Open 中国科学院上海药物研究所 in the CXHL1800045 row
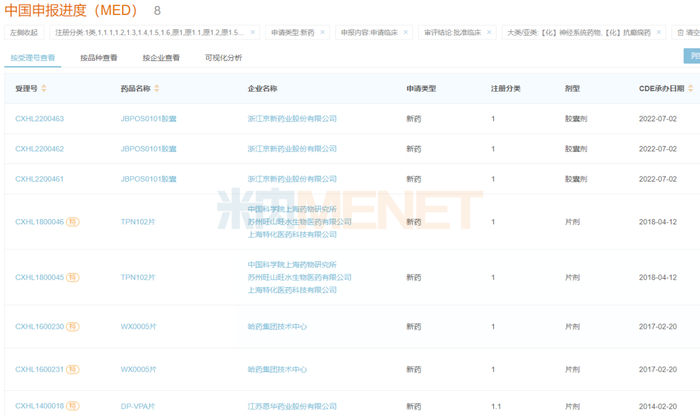The height and width of the screenshot is (417, 700). click(x=292, y=265)
